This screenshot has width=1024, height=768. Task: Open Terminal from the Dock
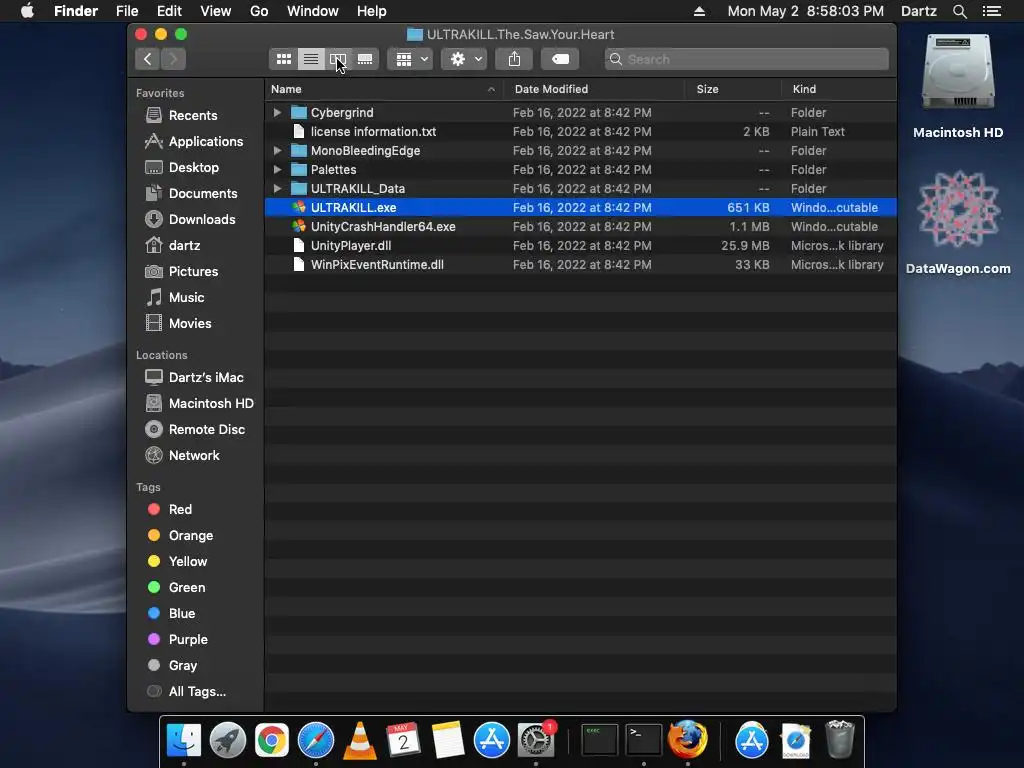click(x=643, y=740)
